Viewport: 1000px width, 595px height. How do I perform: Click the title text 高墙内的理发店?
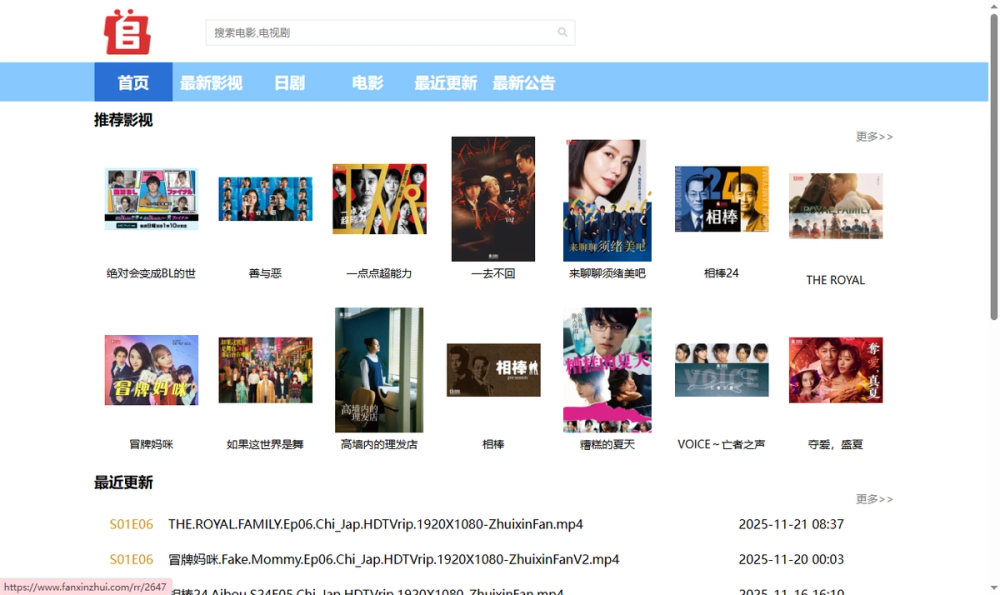379,444
